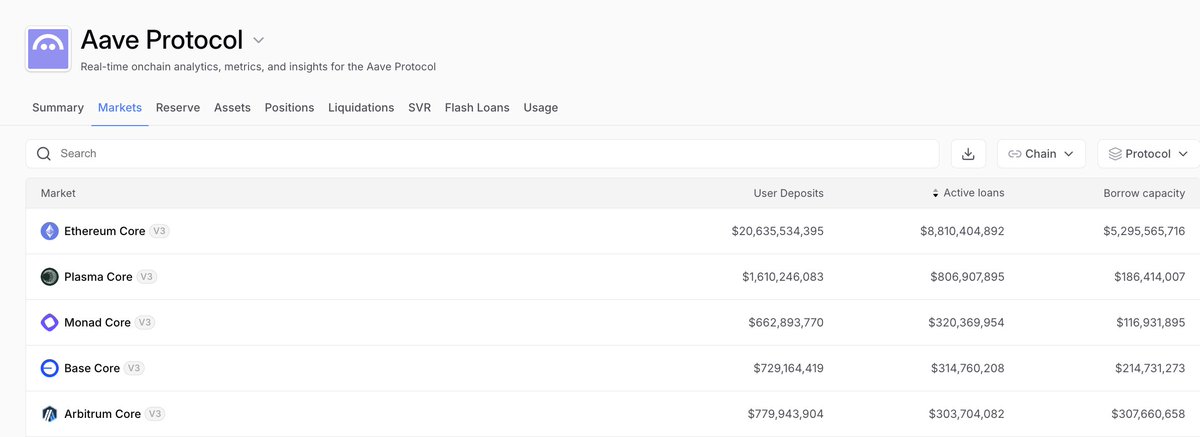1200x437 pixels.
Task: Sort by the User Deposits column header
Action: click(789, 193)
